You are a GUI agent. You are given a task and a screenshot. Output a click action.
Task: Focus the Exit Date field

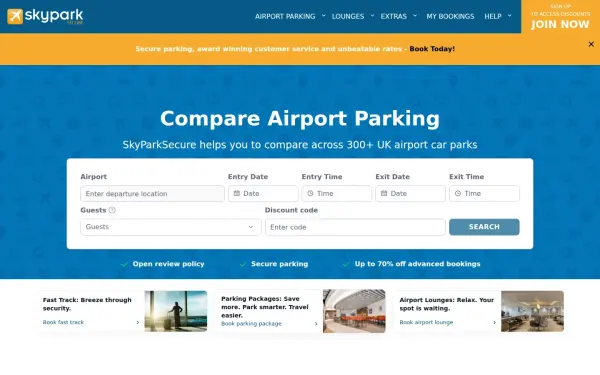click(411, 194)
